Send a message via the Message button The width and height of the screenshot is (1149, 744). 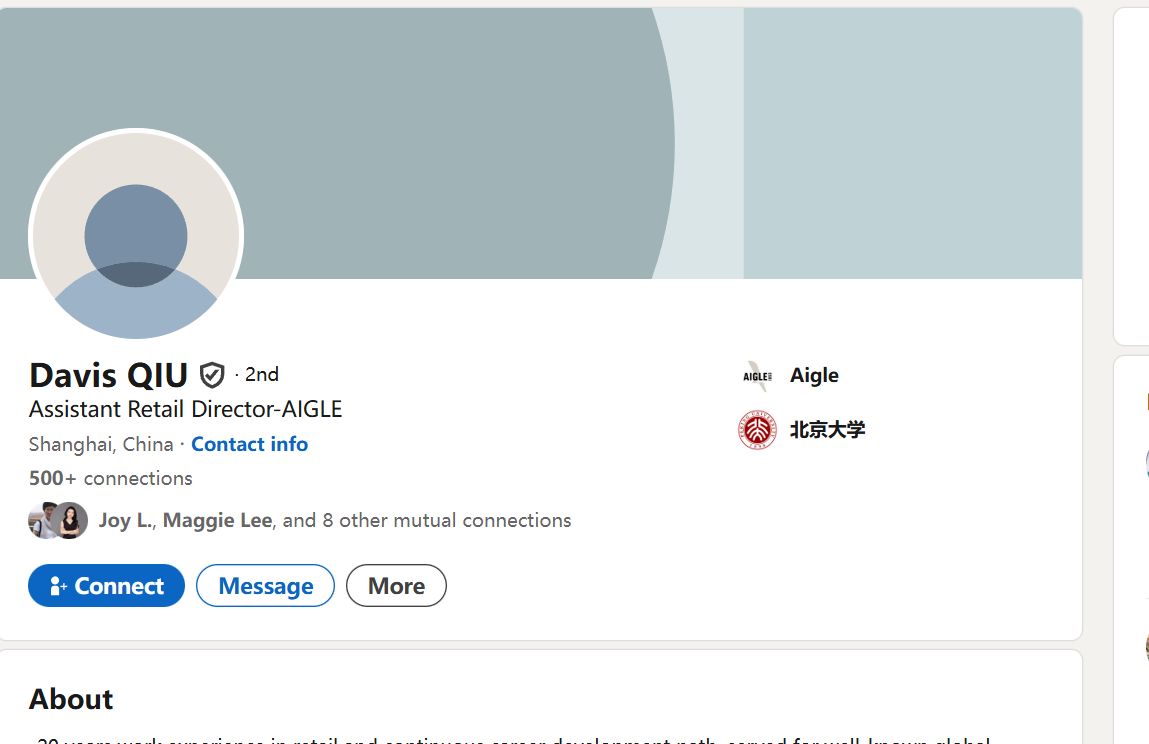coord(265,586)
